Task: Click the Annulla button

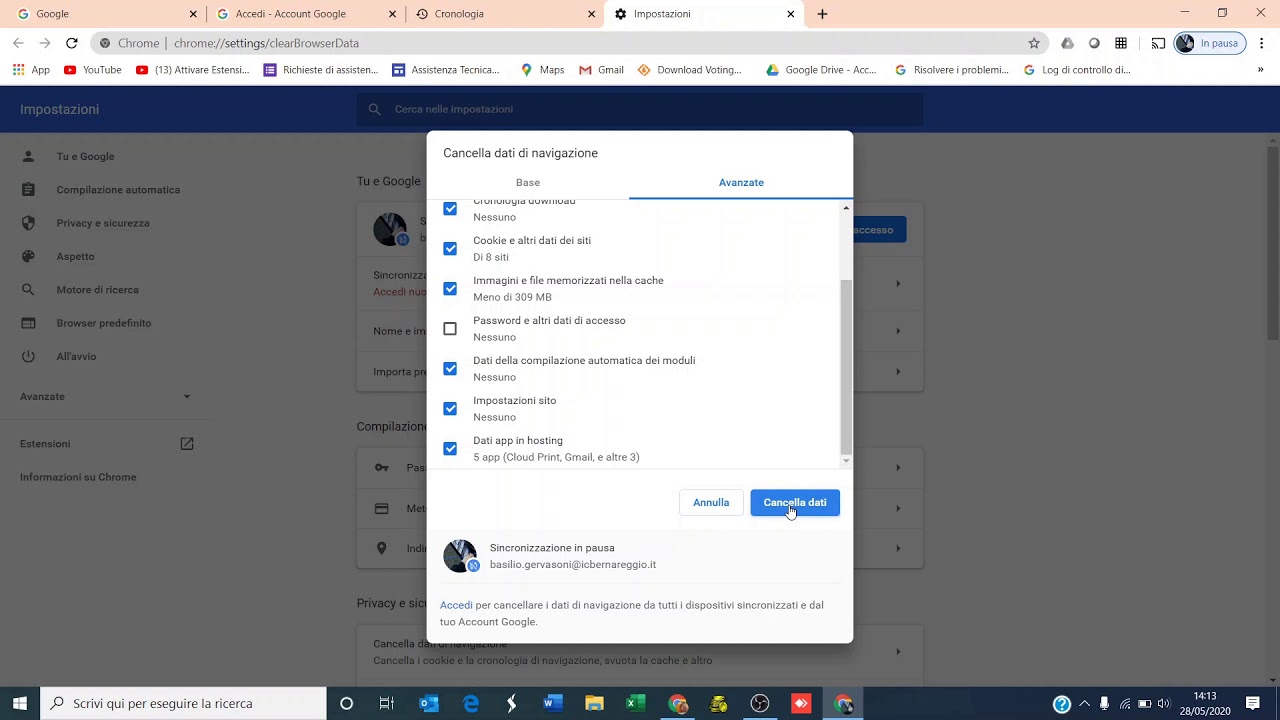Action: click(711, 502)
